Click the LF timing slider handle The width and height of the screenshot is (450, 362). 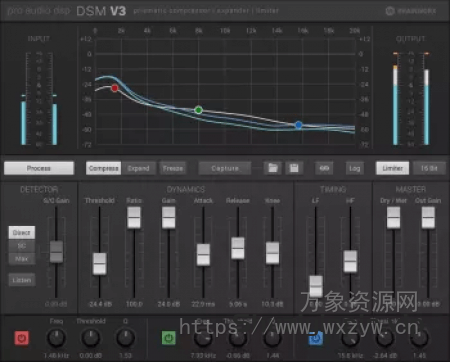pyautogui.click(x=316, y=286)
